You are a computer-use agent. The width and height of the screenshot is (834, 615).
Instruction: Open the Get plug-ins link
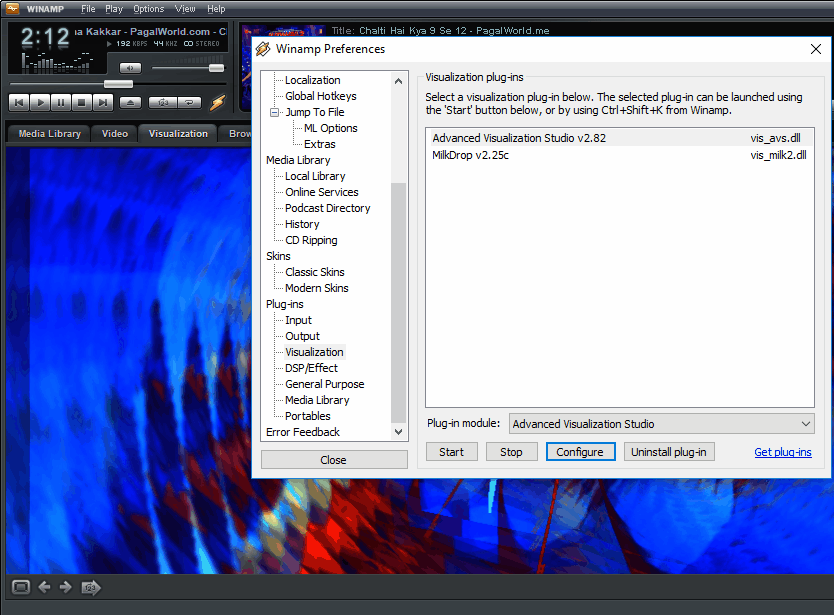(x=783, y=452)
